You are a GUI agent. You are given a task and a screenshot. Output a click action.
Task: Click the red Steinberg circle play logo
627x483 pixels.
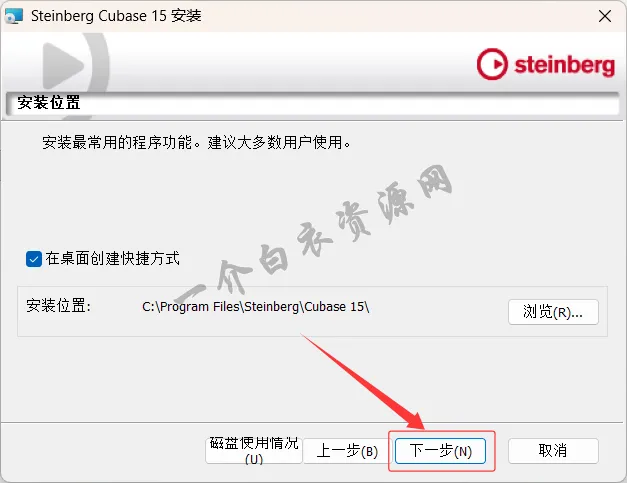[x=492, y=64]
